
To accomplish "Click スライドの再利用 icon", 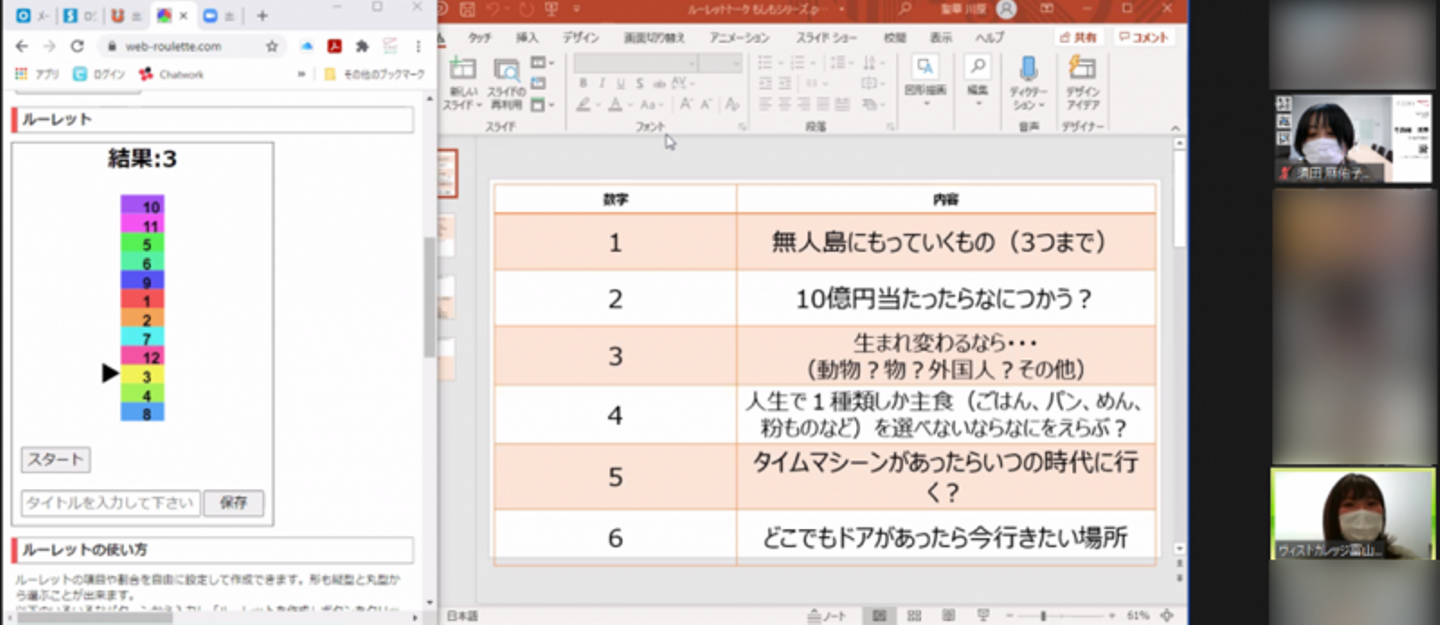I will 506,84.
